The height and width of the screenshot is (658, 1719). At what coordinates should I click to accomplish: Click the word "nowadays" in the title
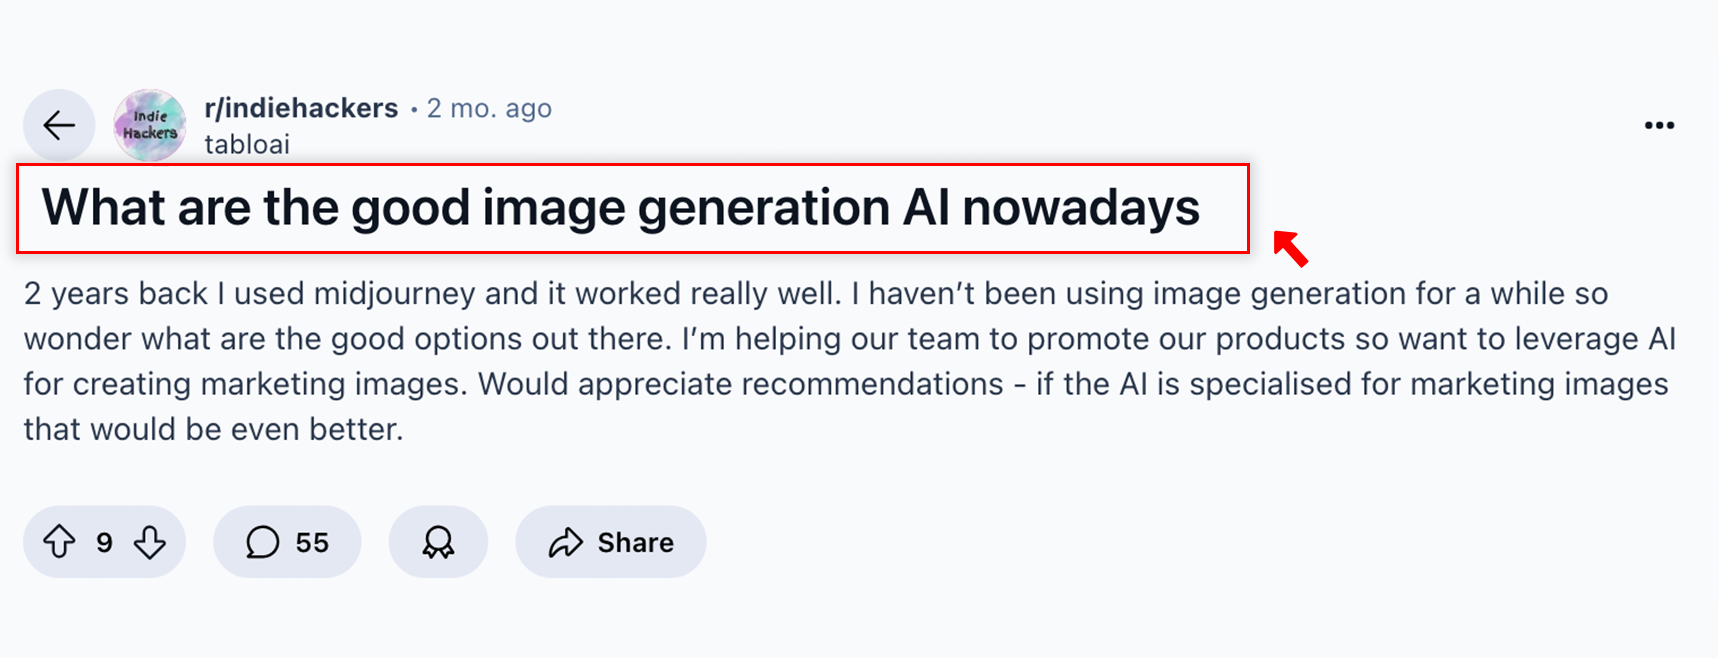pyautogui.click(x=1080, y=208)
